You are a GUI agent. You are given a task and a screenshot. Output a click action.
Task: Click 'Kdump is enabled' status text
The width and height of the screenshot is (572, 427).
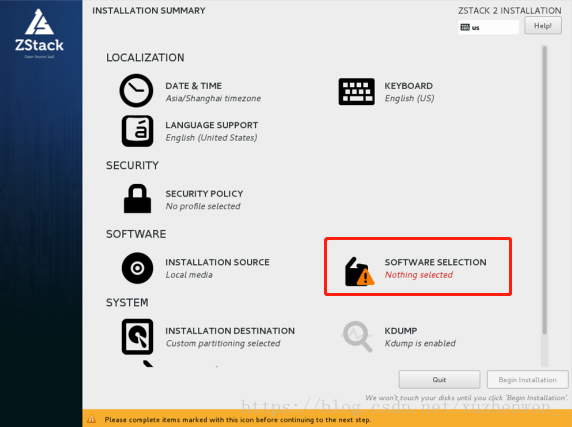coord(420,343)
